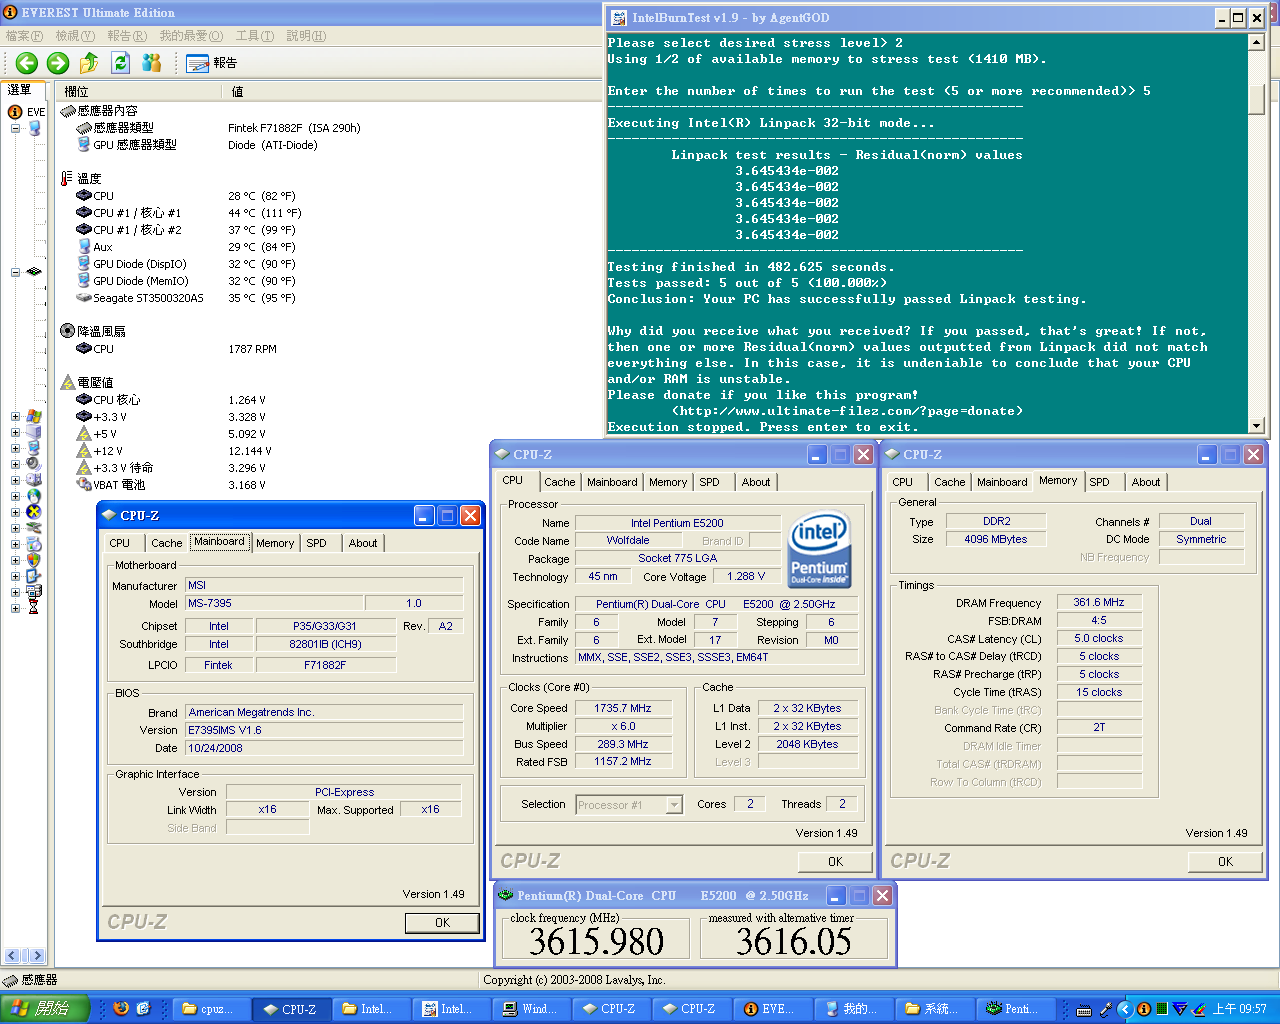The image size is (1280, 1024).
Task: Select the computer icon under EVE in tree
Action: pos(34,128)
